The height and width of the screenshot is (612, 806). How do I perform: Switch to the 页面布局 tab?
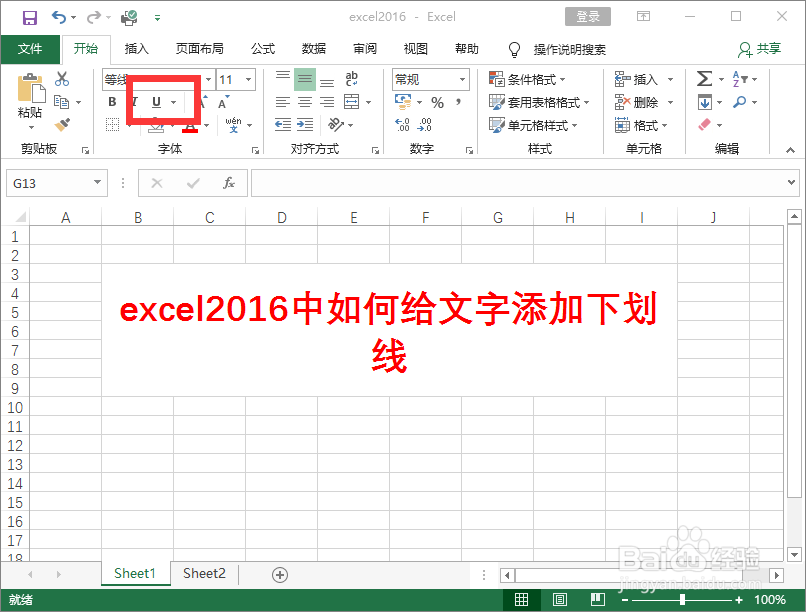[x=199, y=49]
